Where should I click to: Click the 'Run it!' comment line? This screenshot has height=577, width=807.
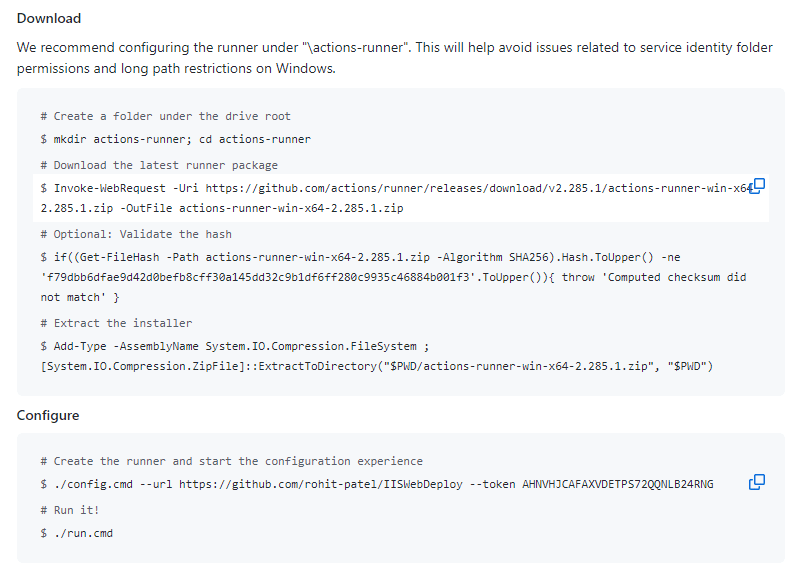(70, 510)
